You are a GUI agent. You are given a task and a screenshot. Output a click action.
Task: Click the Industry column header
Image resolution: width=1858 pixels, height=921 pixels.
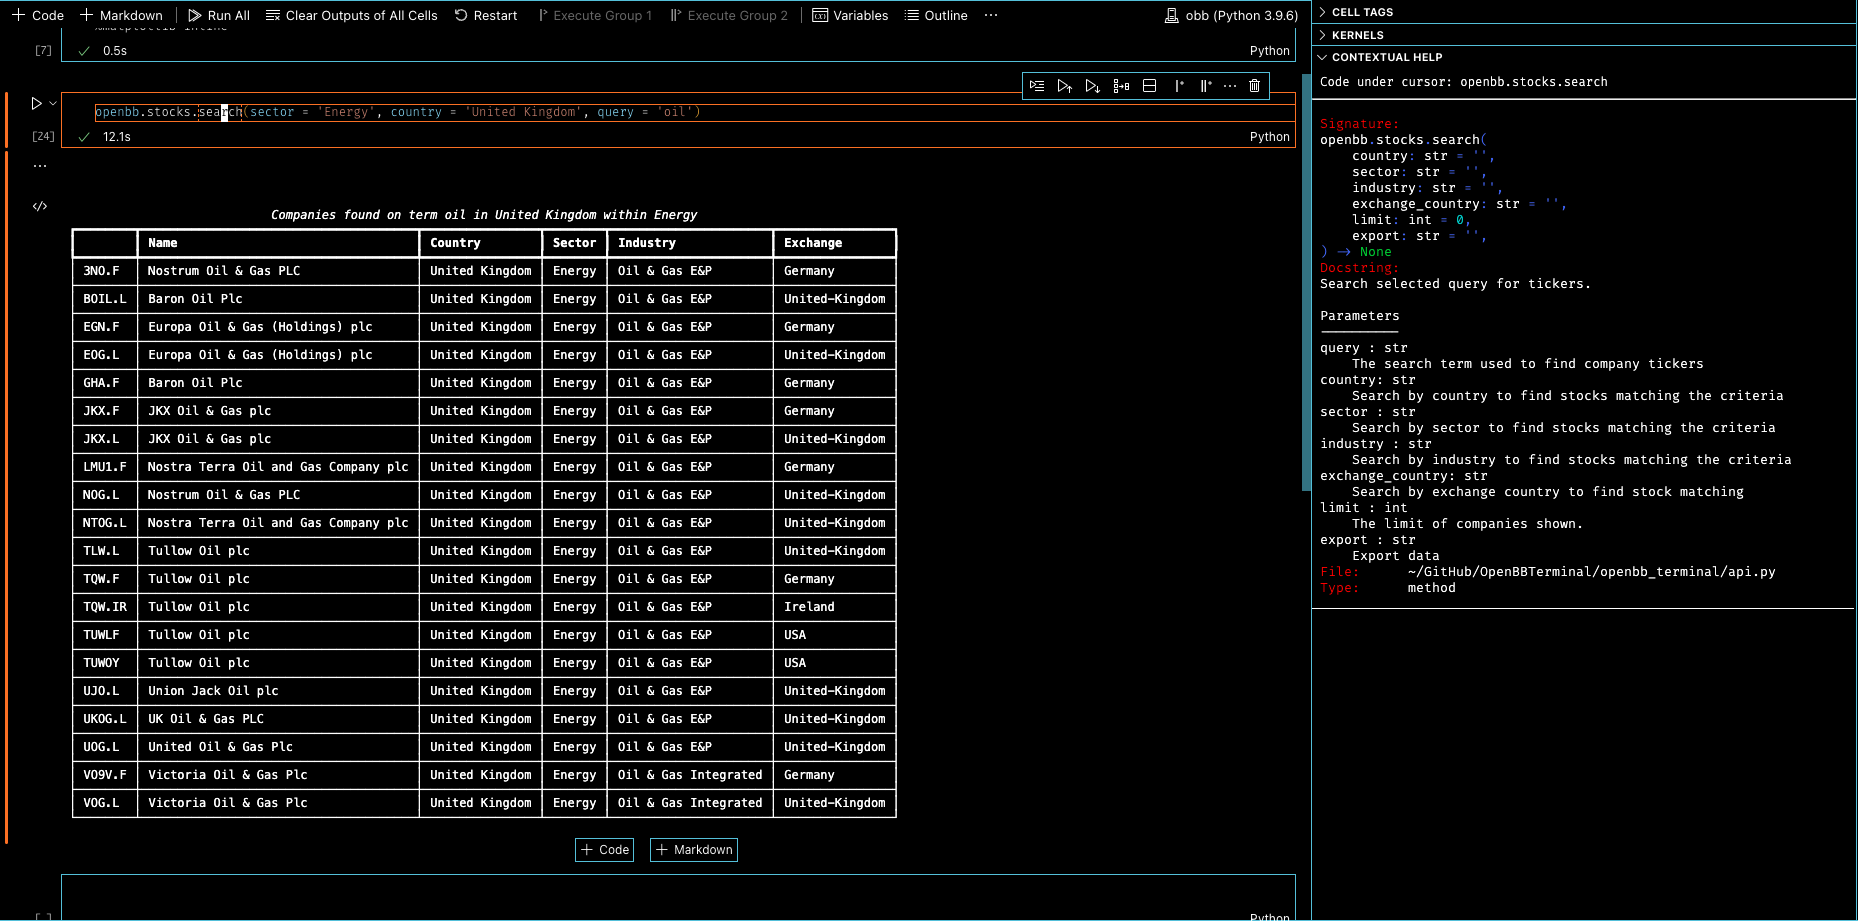click(x=690, y=243)
